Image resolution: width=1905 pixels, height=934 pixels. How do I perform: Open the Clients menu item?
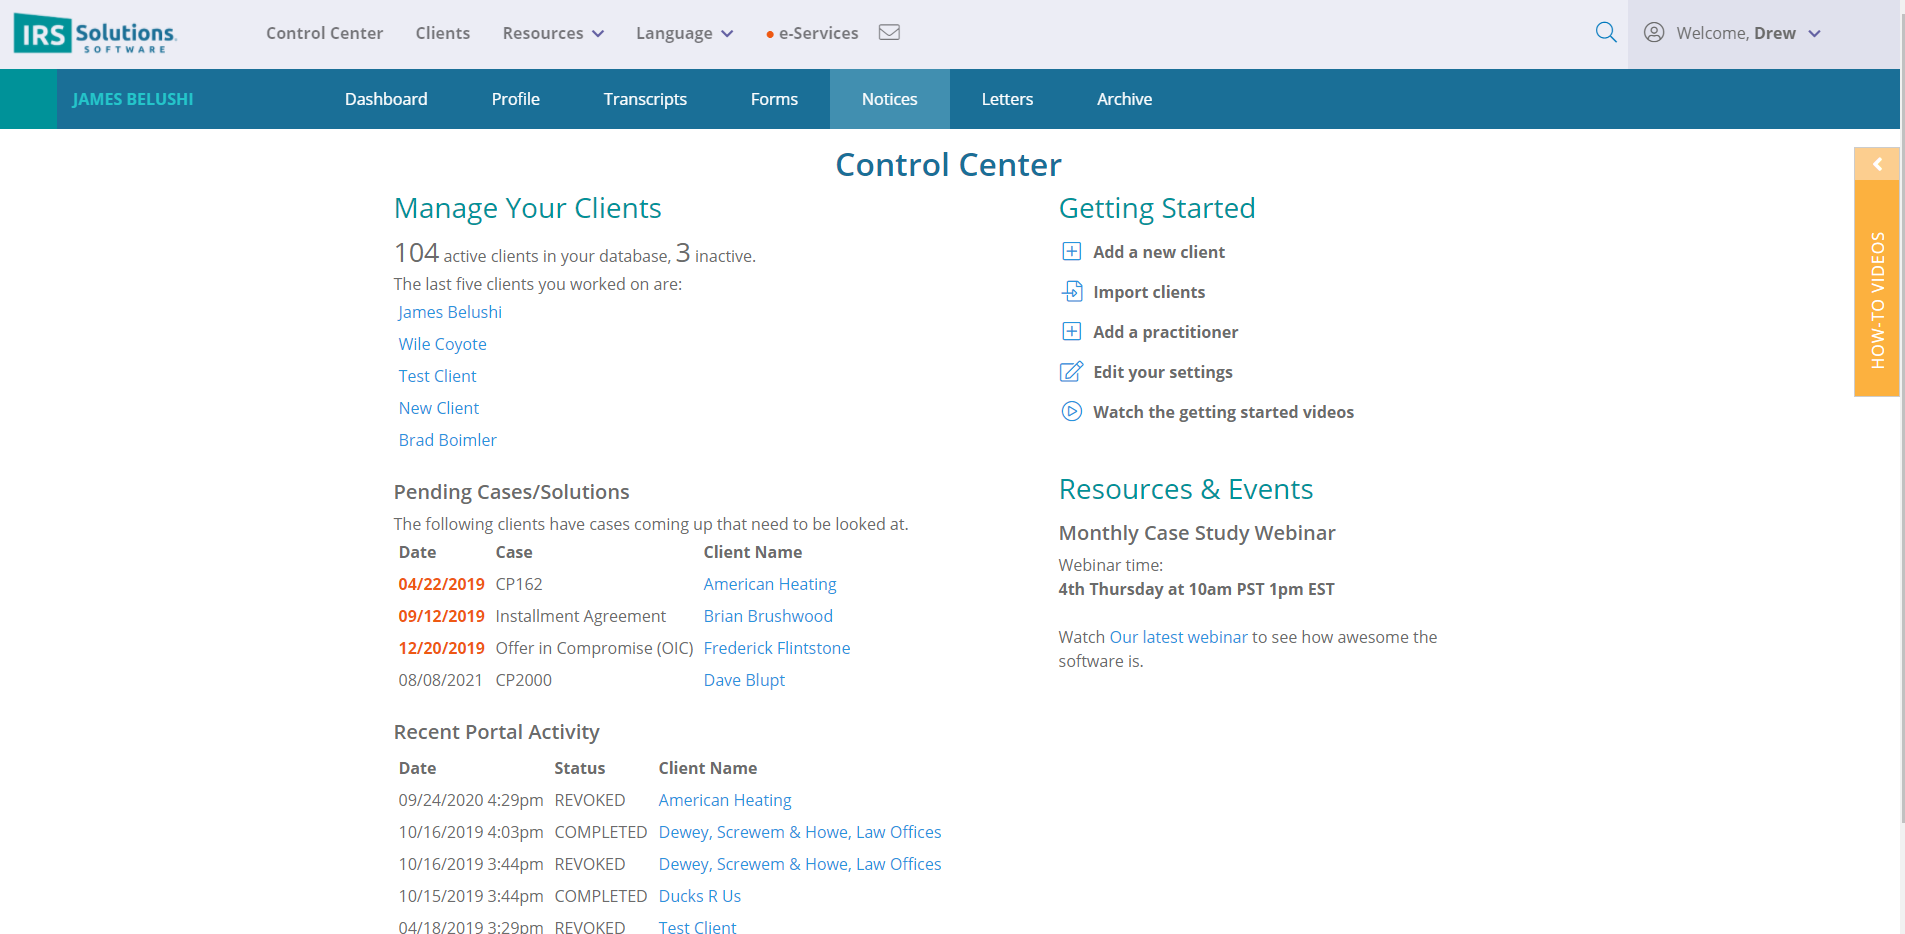443,33
